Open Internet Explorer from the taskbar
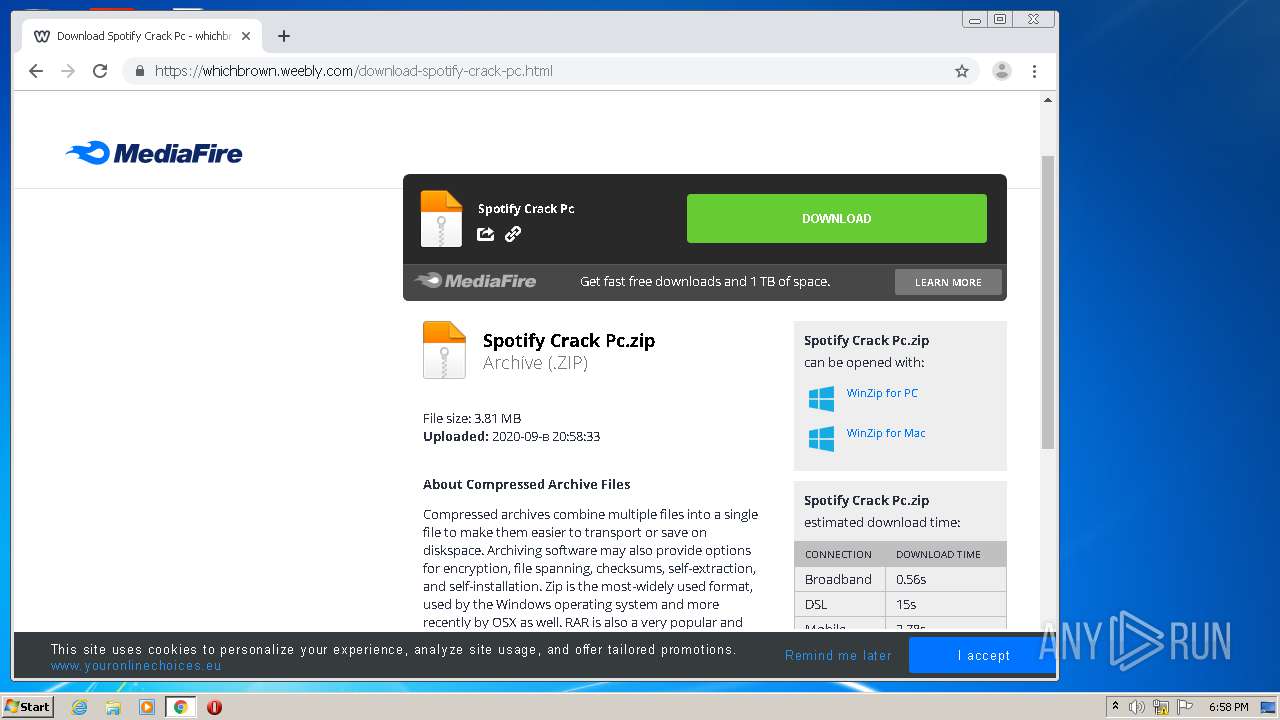 pos(79,707)
